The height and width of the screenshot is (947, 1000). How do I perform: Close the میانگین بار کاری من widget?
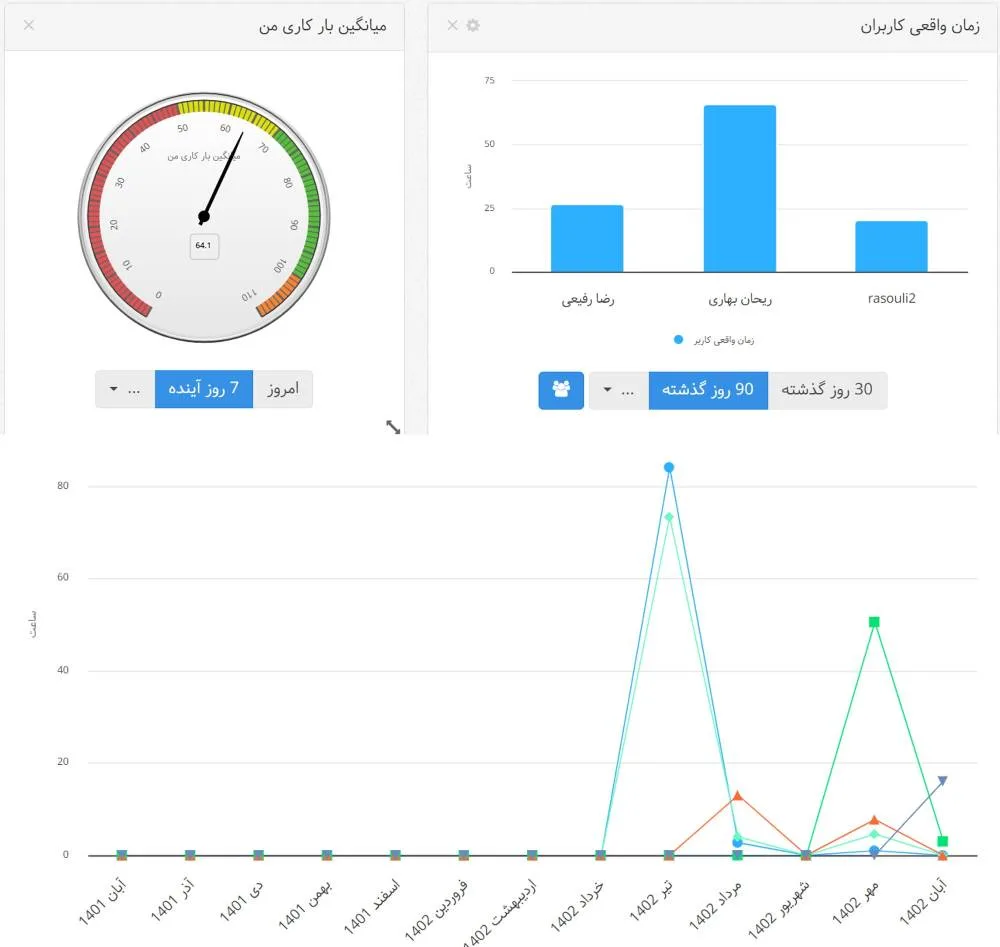(28, 25)
